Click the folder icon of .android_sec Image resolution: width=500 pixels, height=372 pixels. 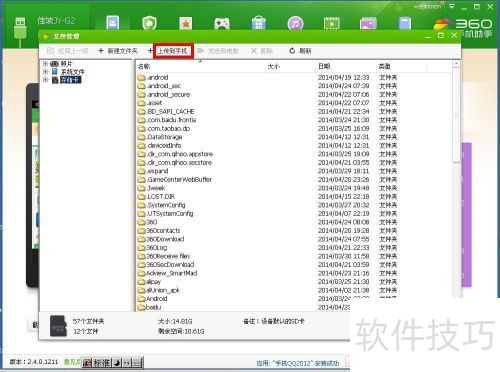142,86
